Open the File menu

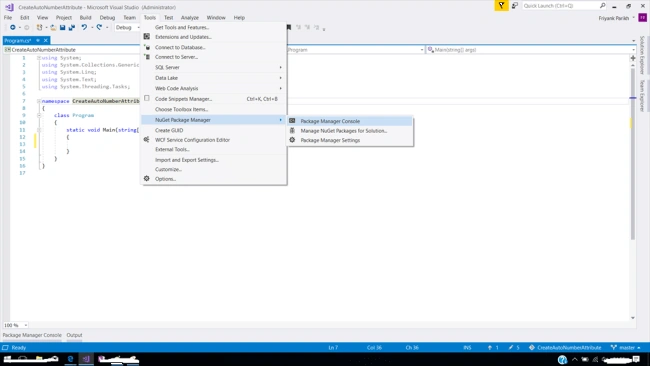tap(8, 17)
